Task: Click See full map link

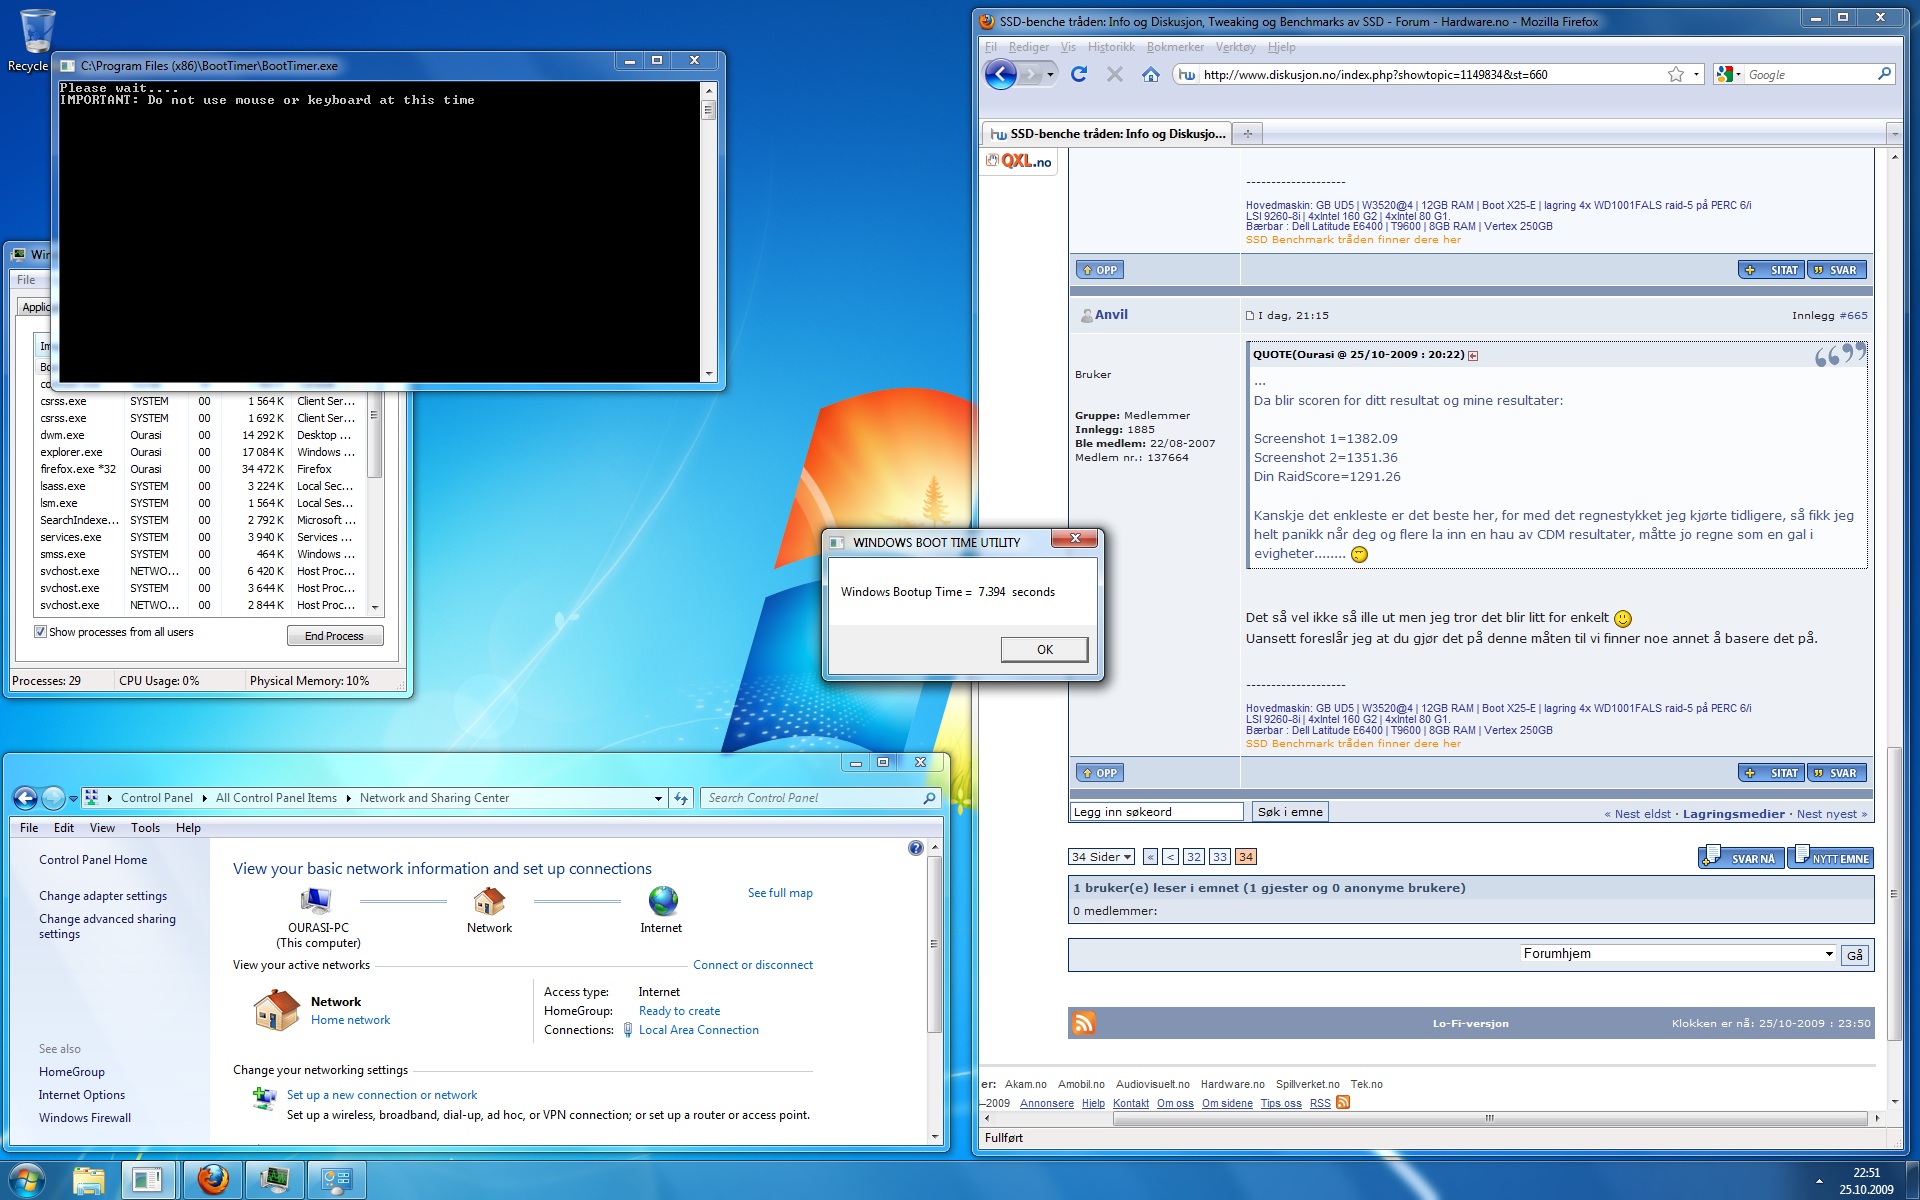Action: tap(780, 893)
